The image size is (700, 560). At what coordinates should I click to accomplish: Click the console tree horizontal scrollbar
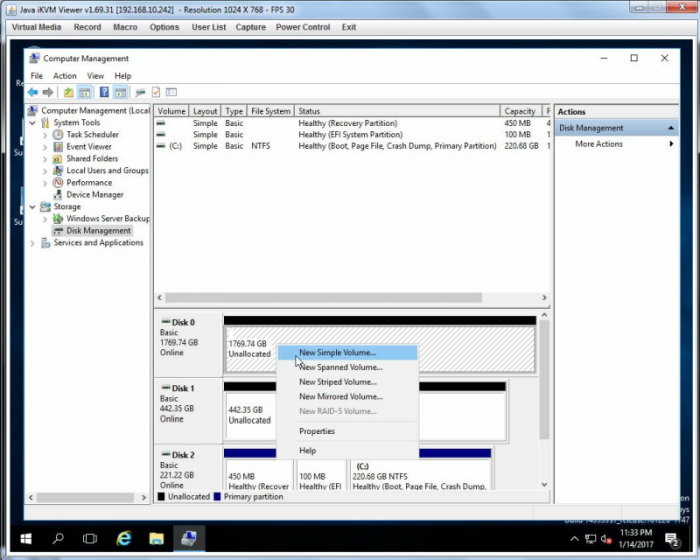click(x=85, y=497)
